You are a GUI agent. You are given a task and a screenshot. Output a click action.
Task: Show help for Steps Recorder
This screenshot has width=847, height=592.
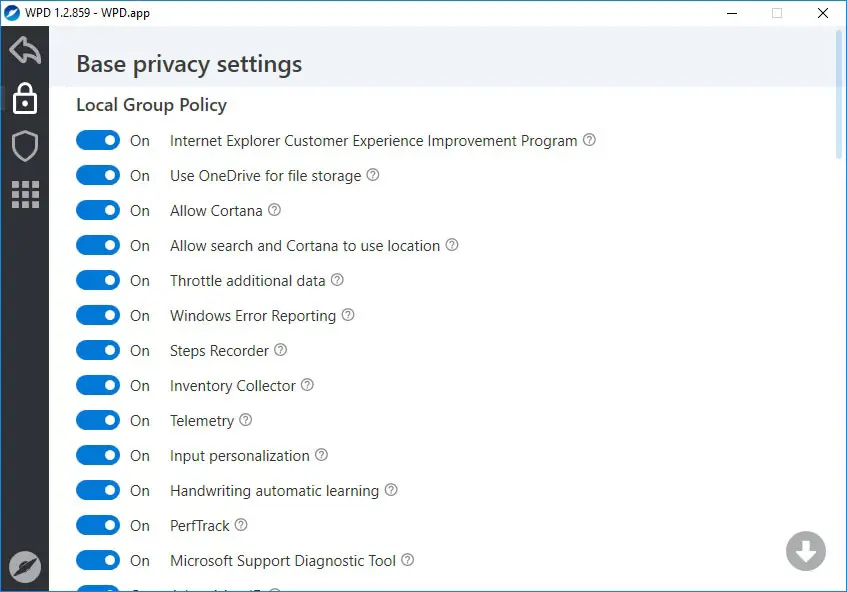tap(281, 350)
